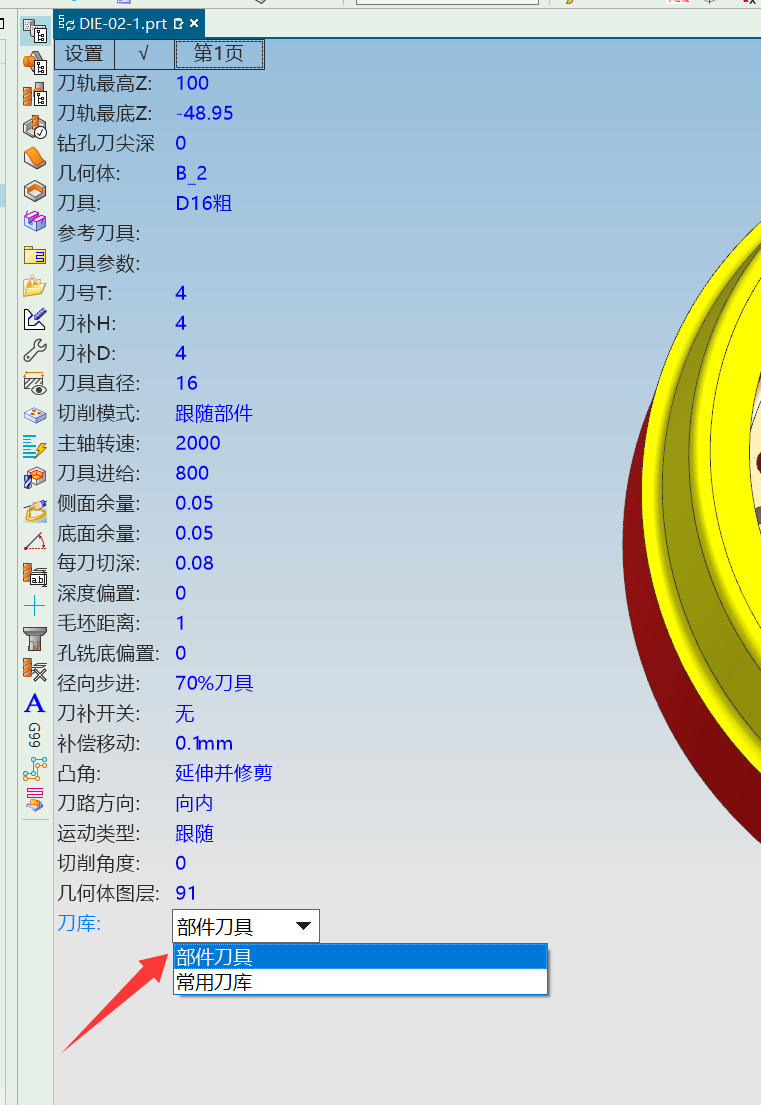Screen dimensions: 761x1105
Task: Click the 刀轨最高Z value 100
Action: click(192, 83)
